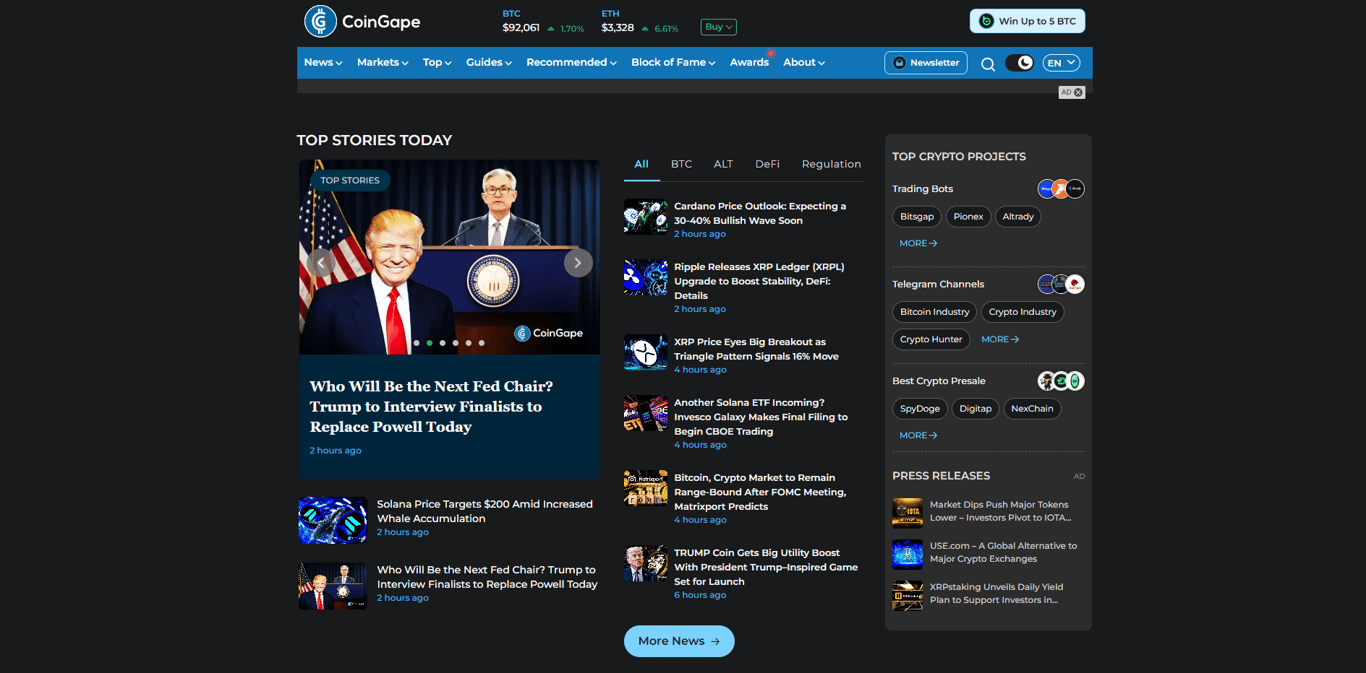Expand the Markets menu
This screenshot has height=673, width=1366.
tap(381, 62)
